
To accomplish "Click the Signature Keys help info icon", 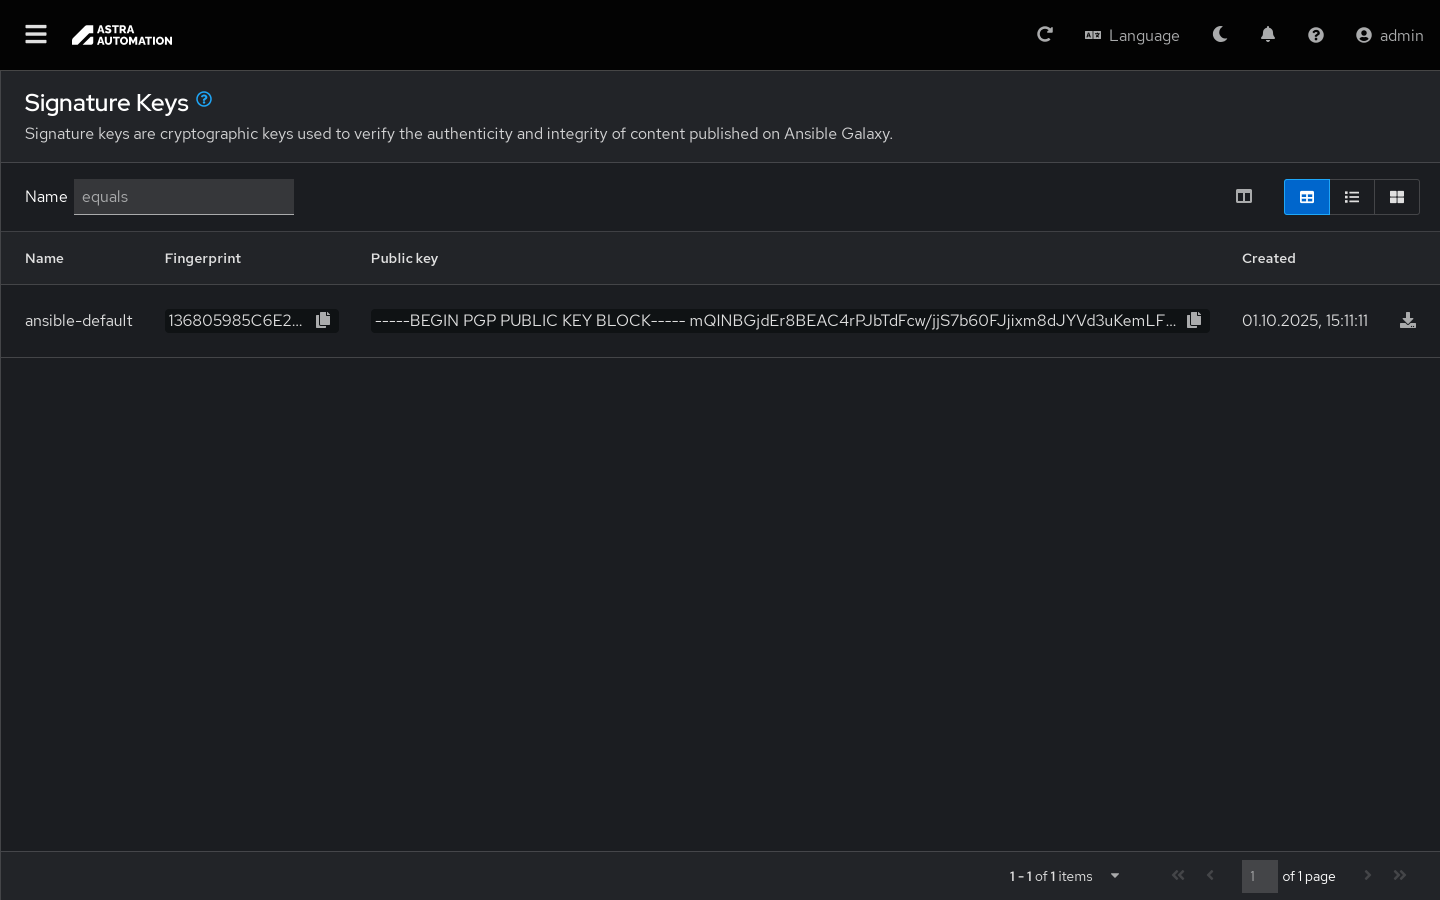I will pyautogui.click(x=204, y=99).
